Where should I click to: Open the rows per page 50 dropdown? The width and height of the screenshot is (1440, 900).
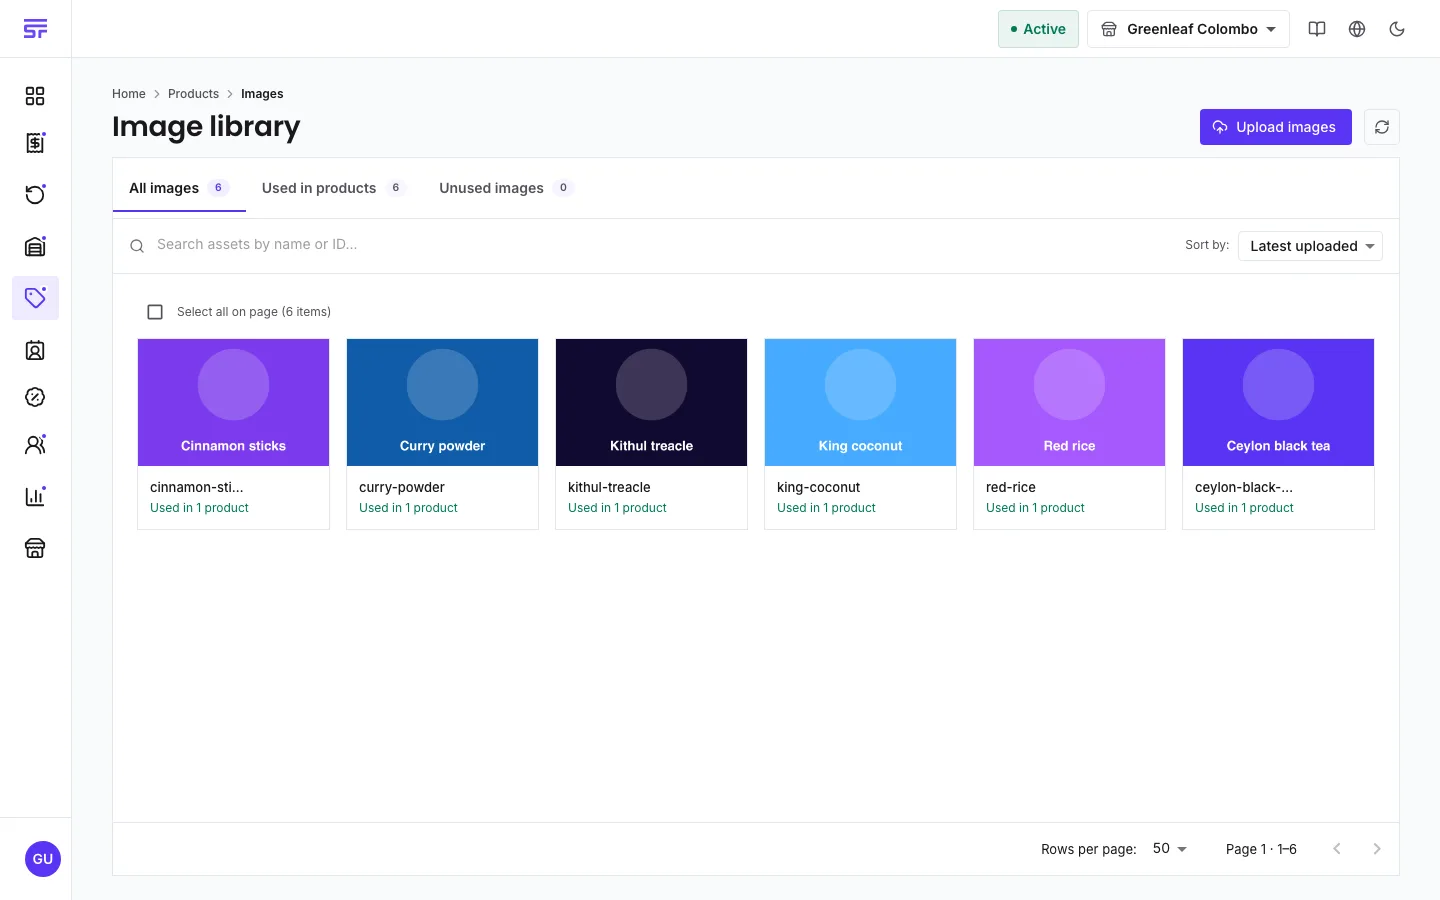pos(1169,849)
